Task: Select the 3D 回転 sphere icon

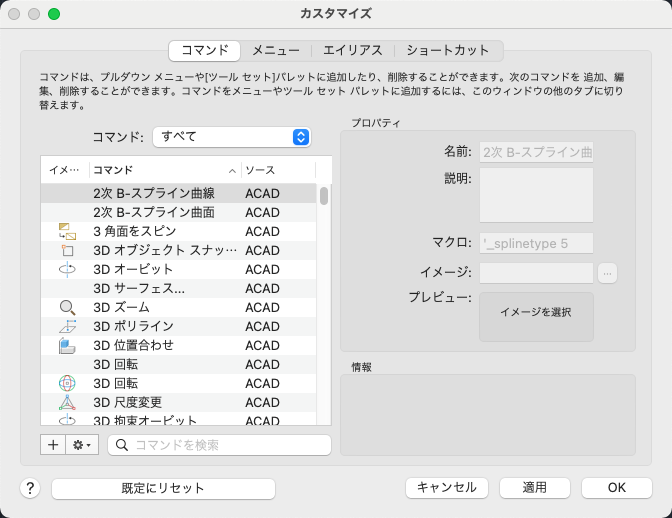Action: click(x=67, y=383)
